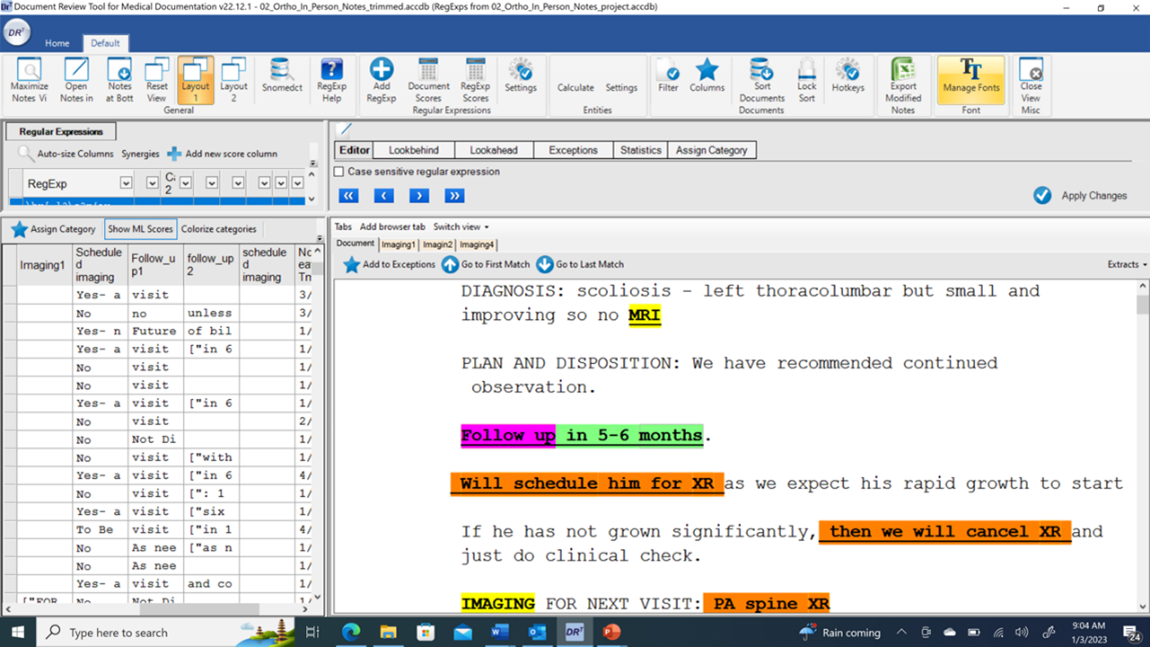
Task: Toggle the Show ML Scores button
Action: [140, 229]
